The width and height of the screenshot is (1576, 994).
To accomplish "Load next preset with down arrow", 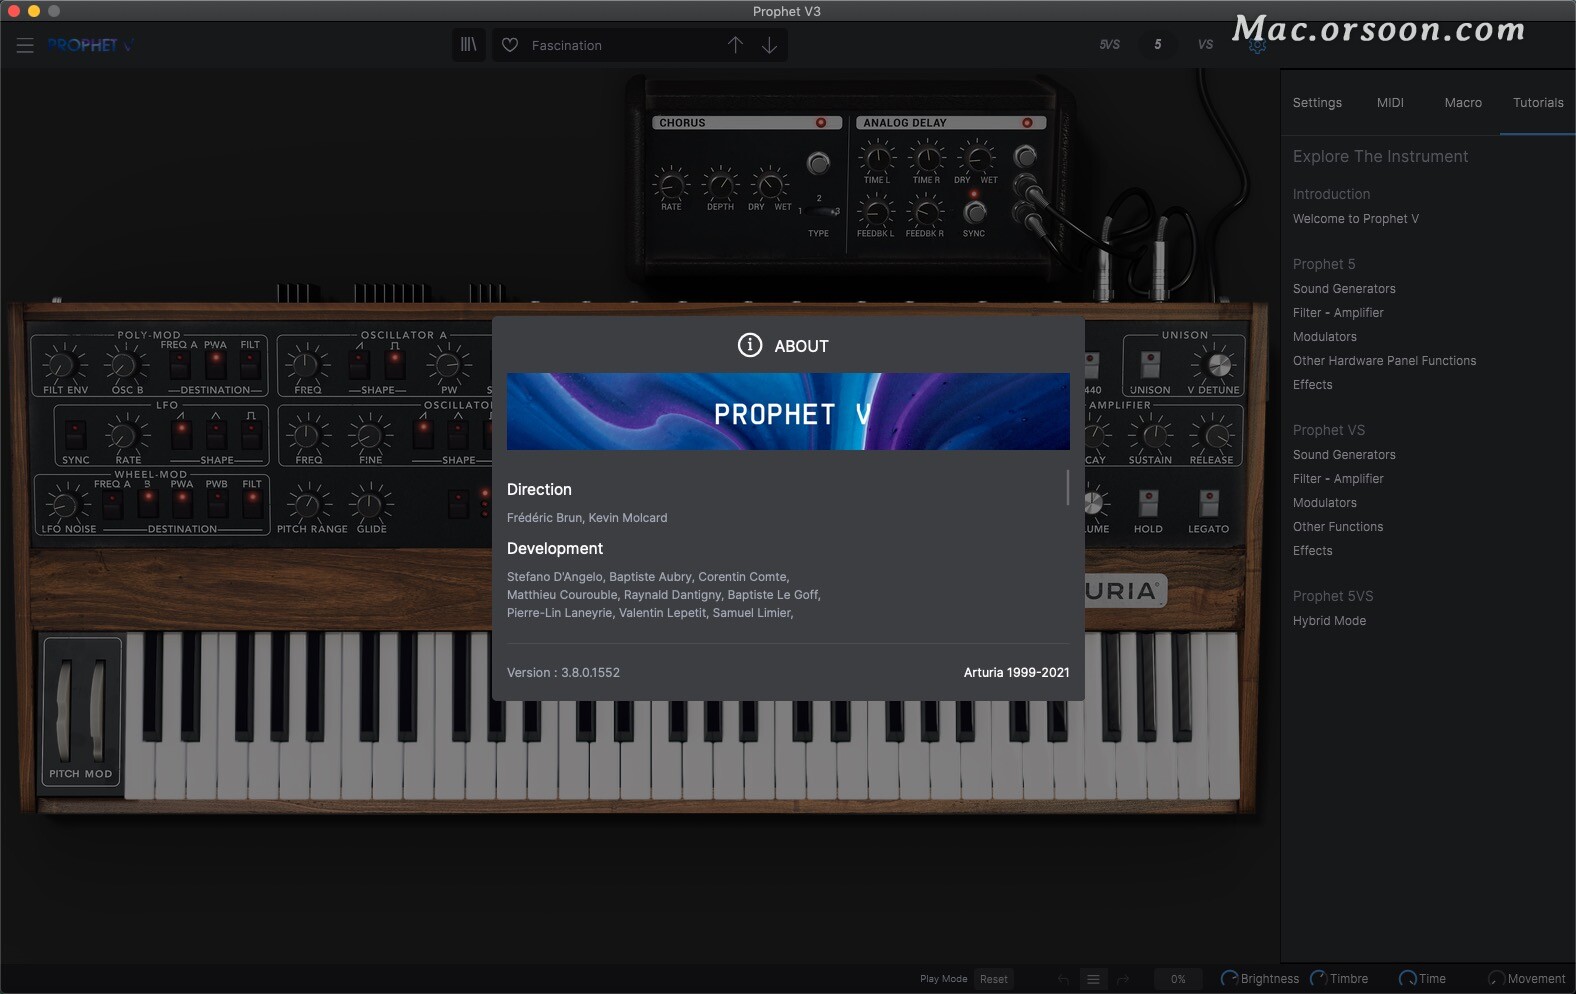I will [x=769, y=45].
